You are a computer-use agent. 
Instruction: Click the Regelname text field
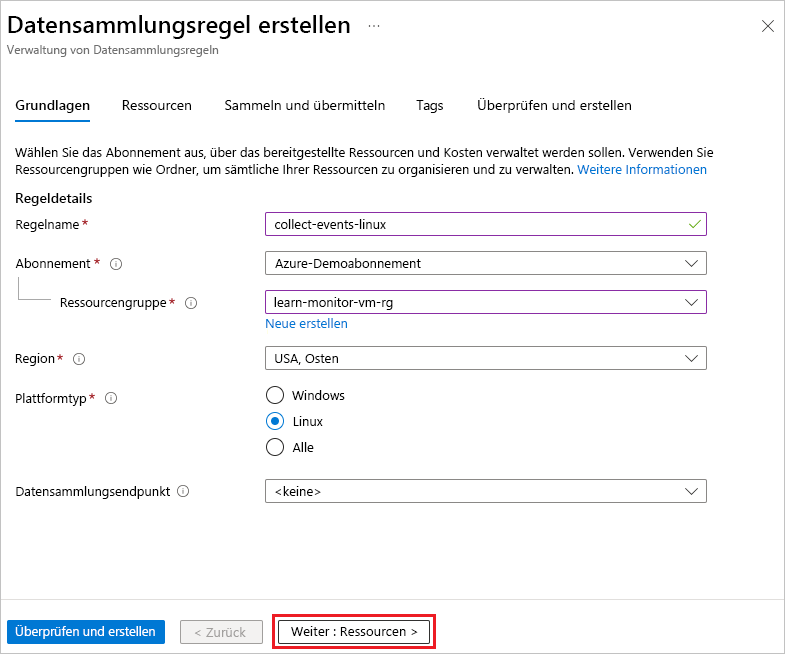pyautogui.click(x=475, y=224)
